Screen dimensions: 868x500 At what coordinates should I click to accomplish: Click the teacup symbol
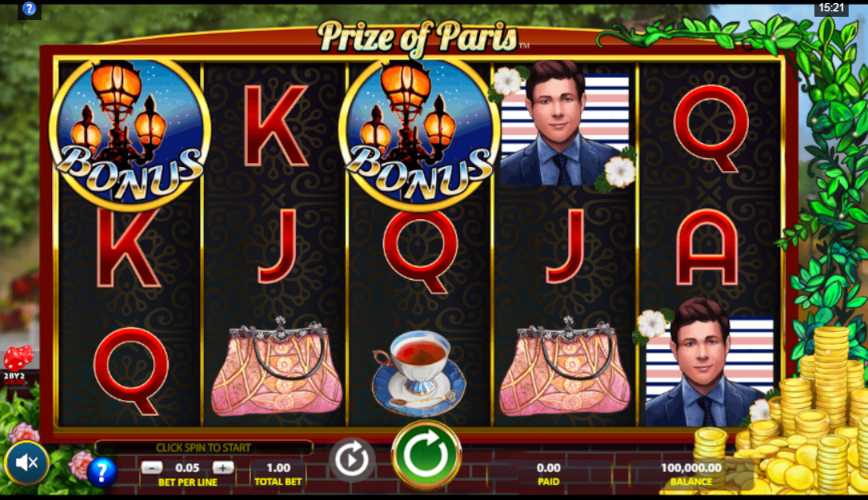419,373
